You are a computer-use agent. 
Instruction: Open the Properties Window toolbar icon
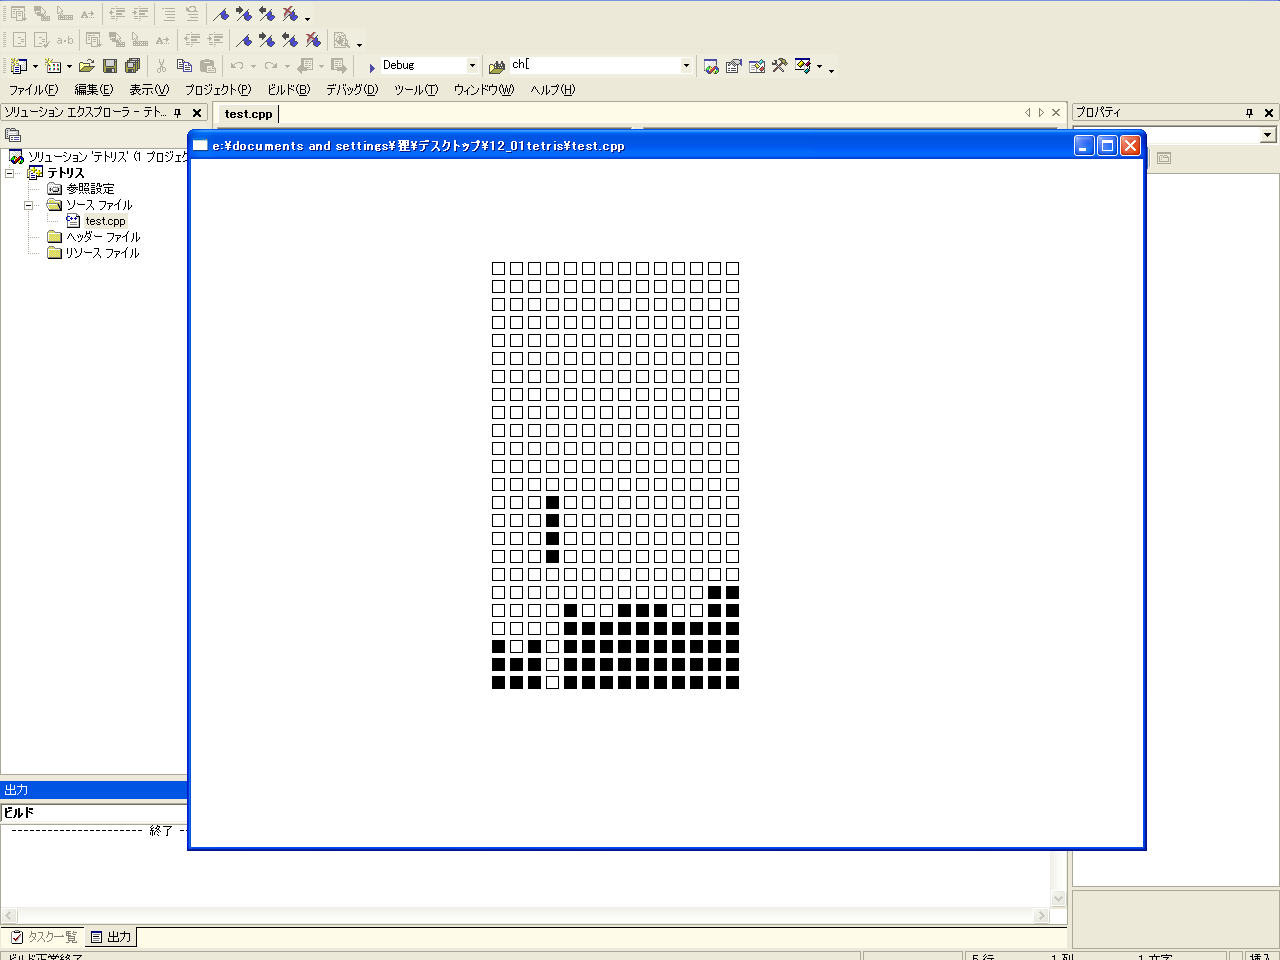734,66
